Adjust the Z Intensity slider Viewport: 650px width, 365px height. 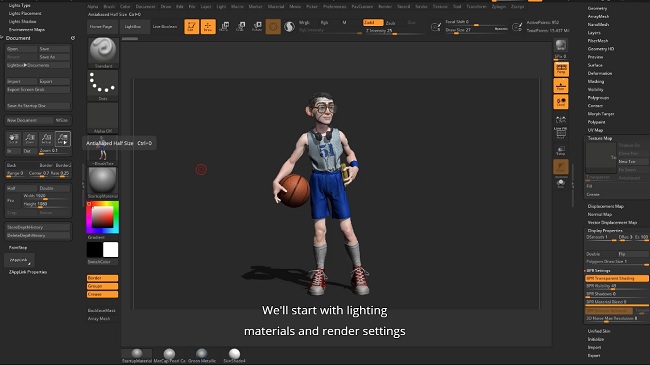394,31
